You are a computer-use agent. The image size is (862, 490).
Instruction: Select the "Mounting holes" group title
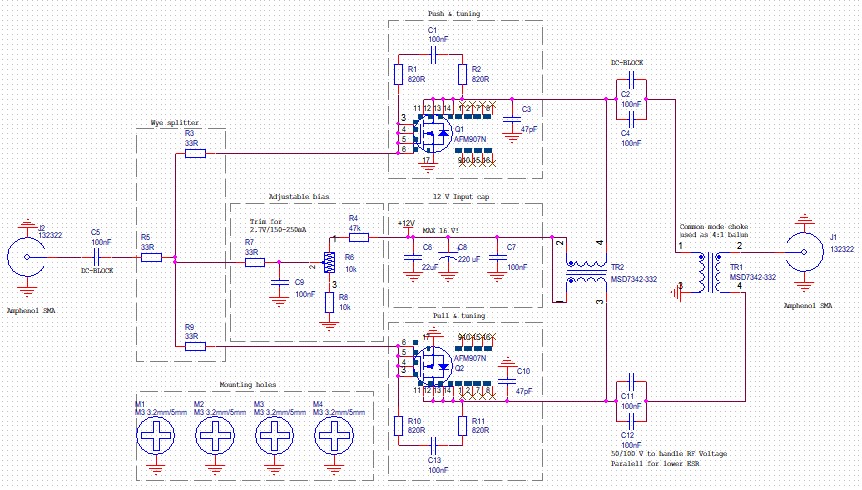[248, 385]
